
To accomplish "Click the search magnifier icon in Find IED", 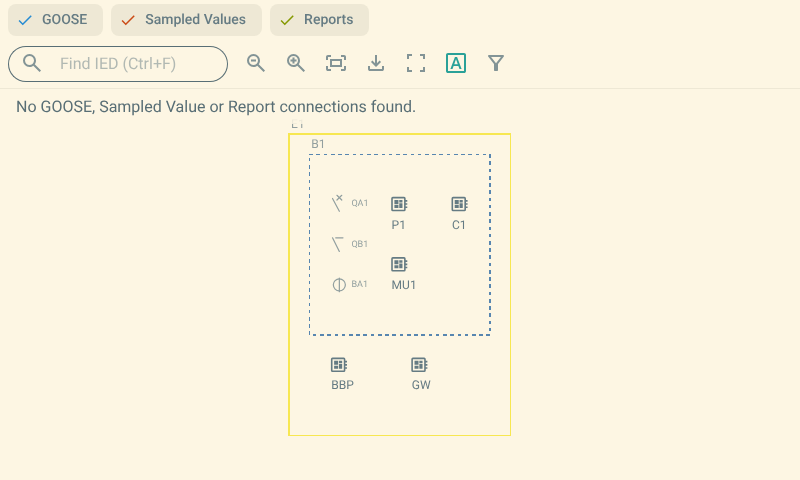I will (x=32, y=63).
